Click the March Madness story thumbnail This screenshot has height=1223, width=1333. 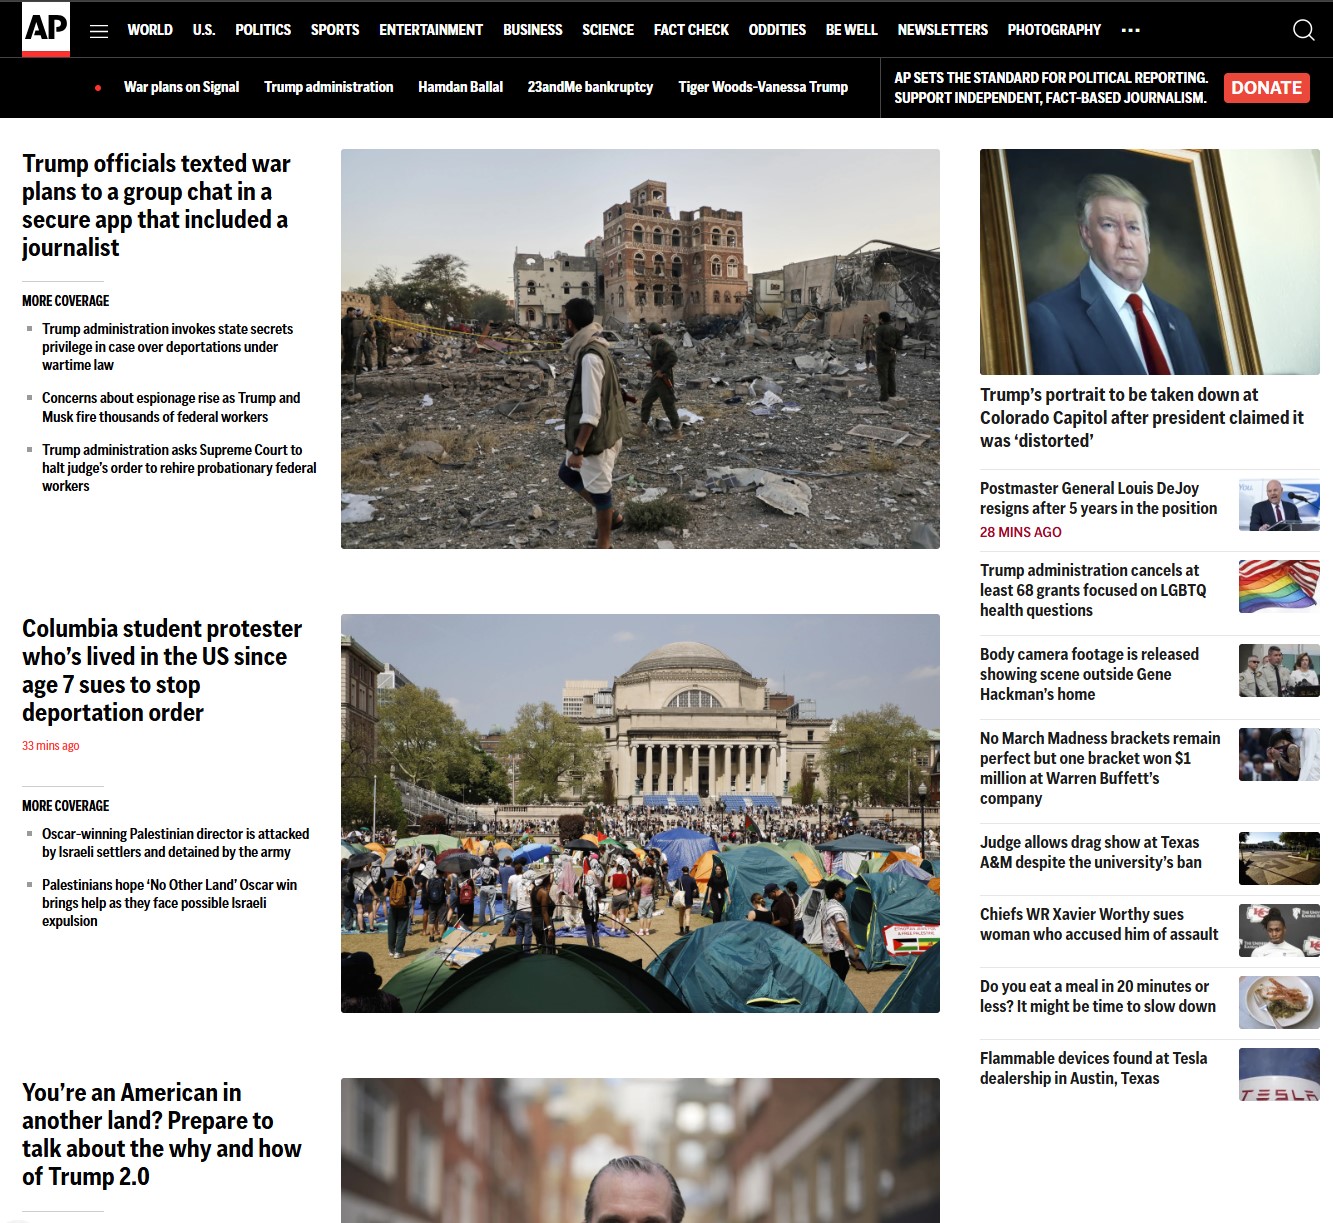[x=1279, y=754]
